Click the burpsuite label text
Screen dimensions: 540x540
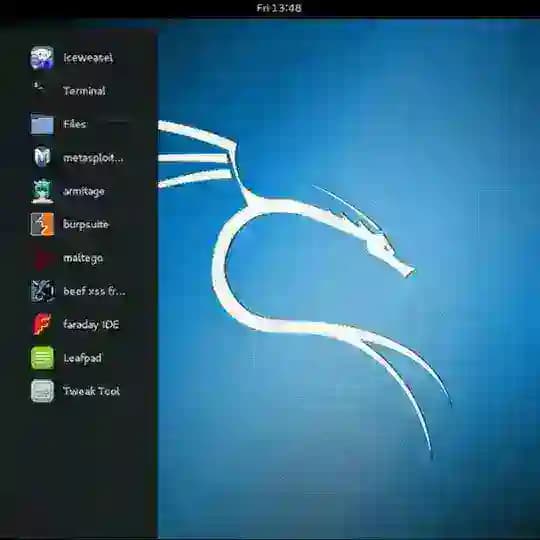pos(86,225)
